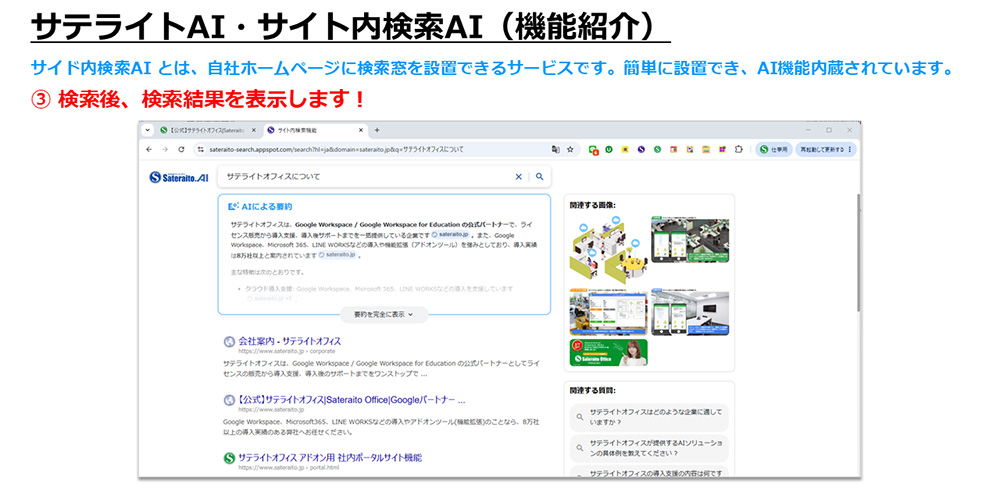
Task: Open first sateraito.jp citation chip in summary
Action: [450, 234]
